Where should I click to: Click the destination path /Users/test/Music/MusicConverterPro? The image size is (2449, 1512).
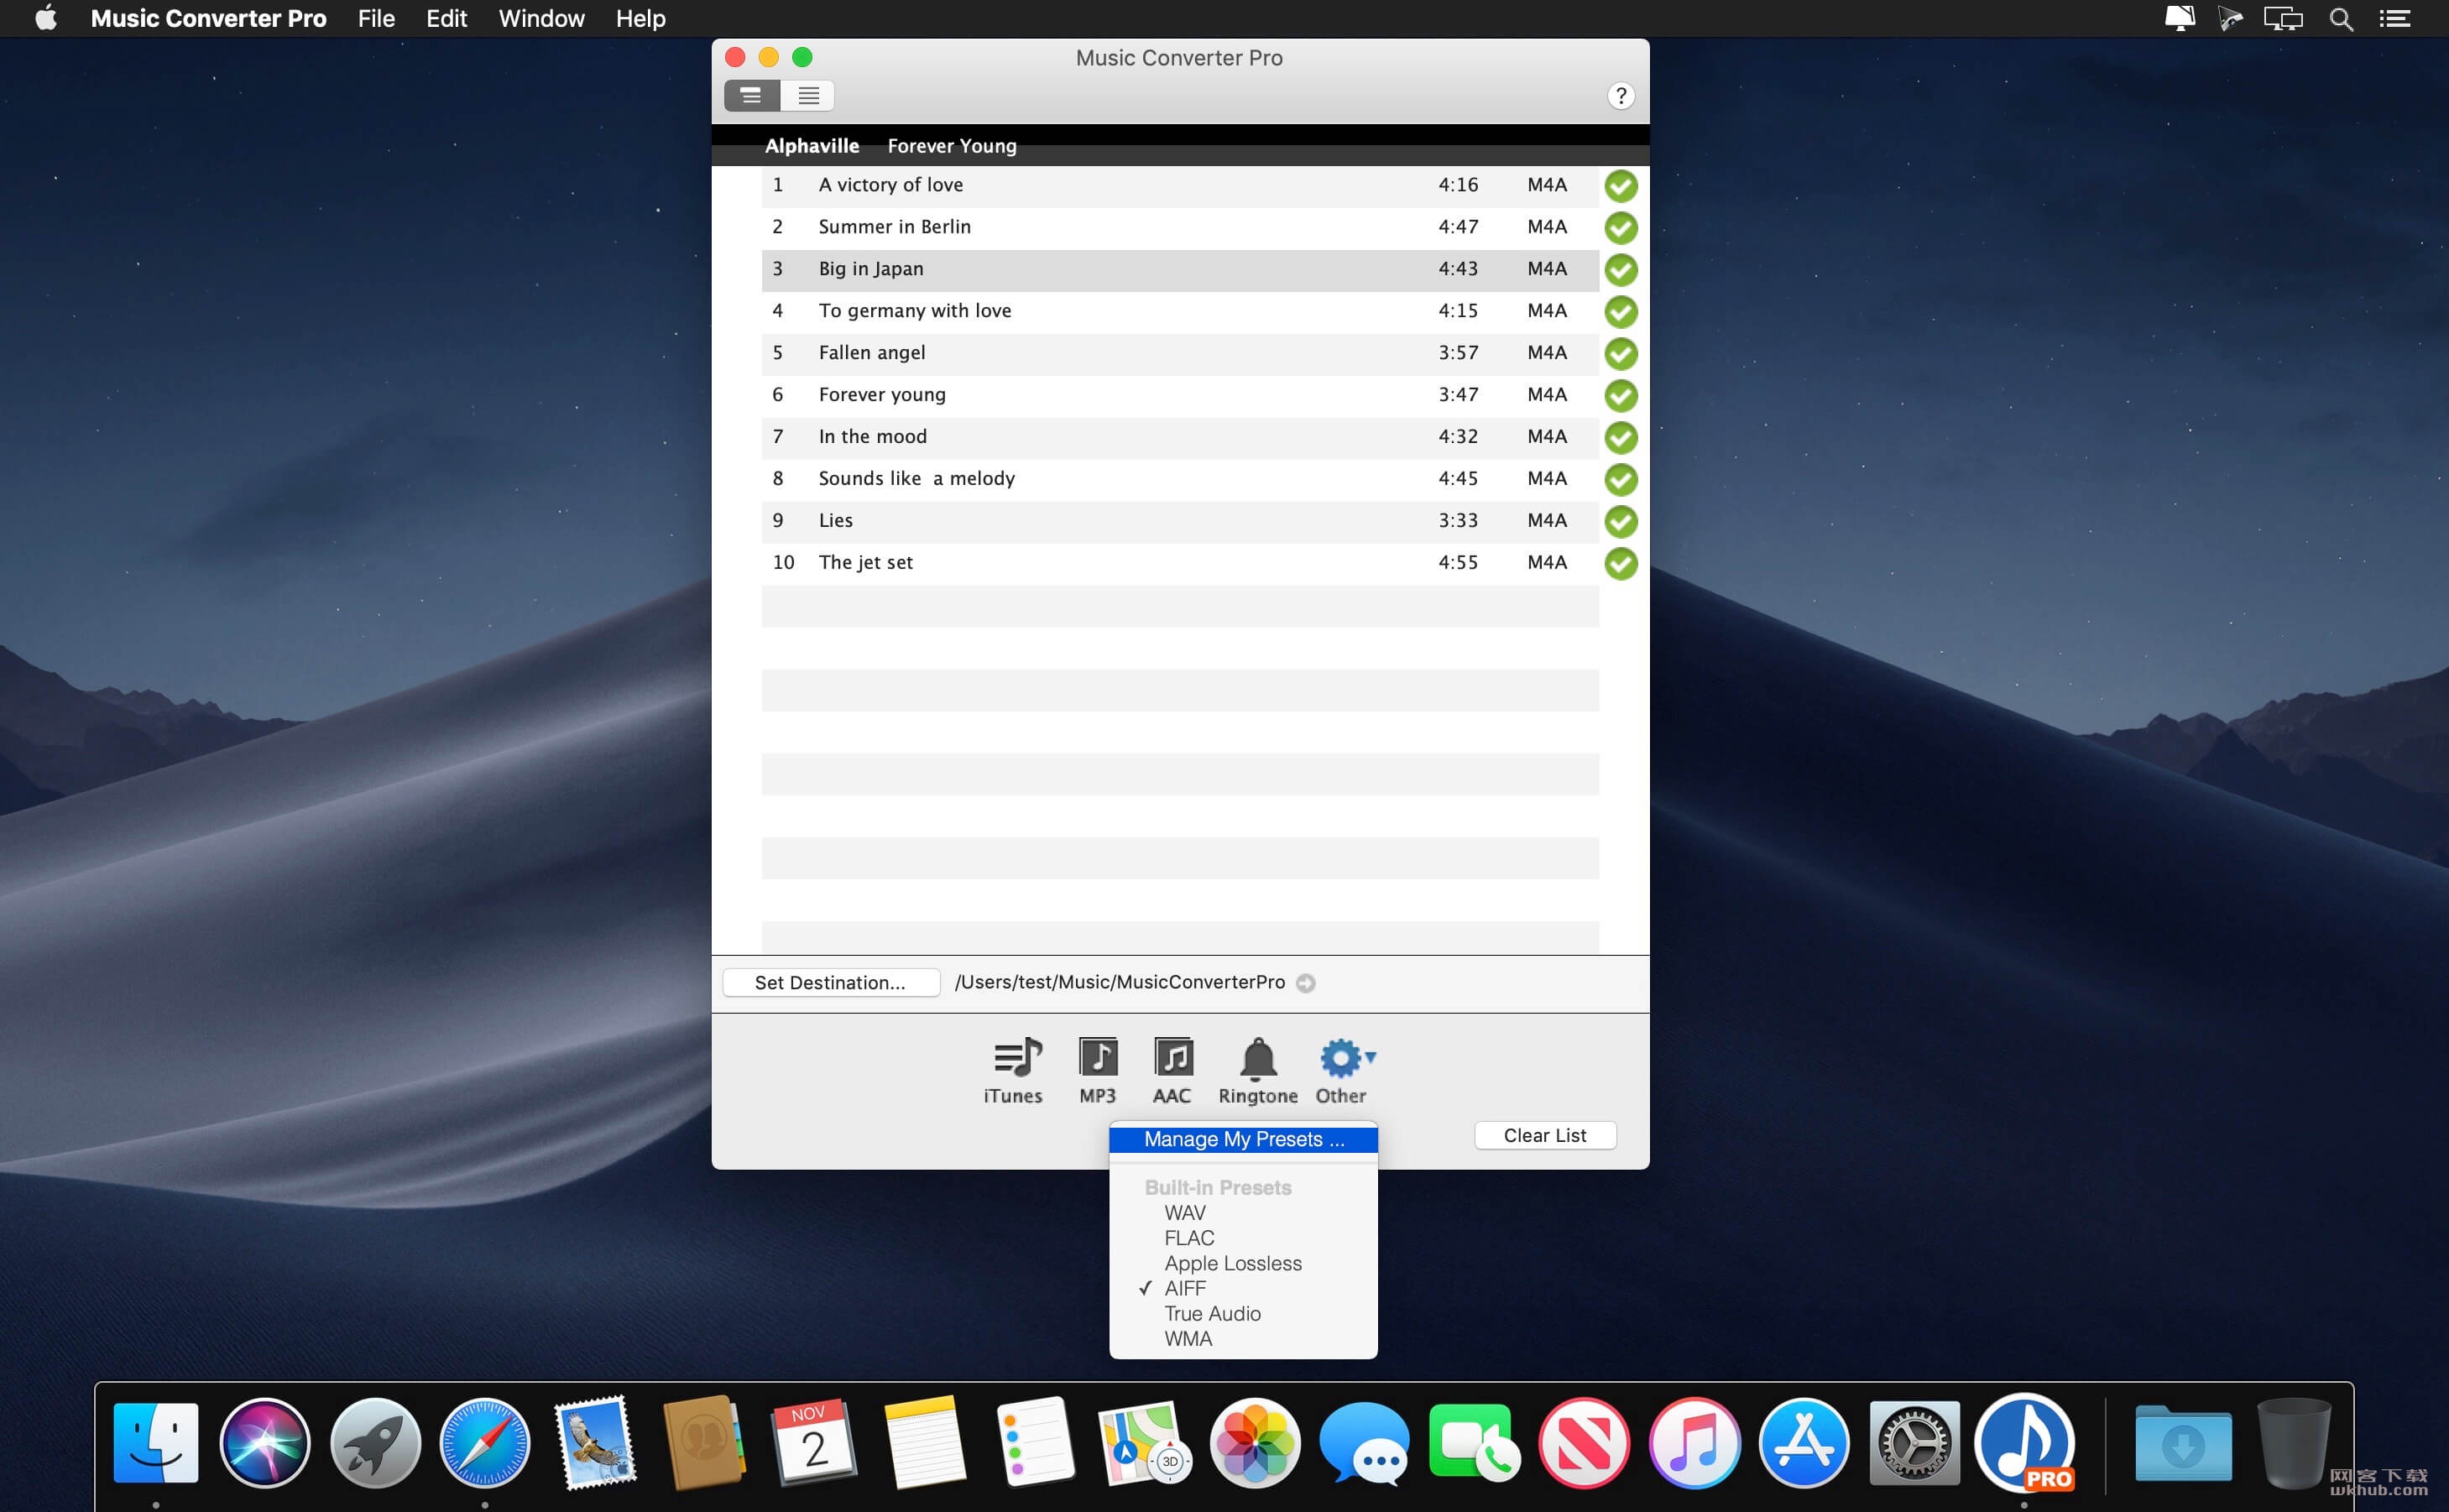[x=1120, y=983]
